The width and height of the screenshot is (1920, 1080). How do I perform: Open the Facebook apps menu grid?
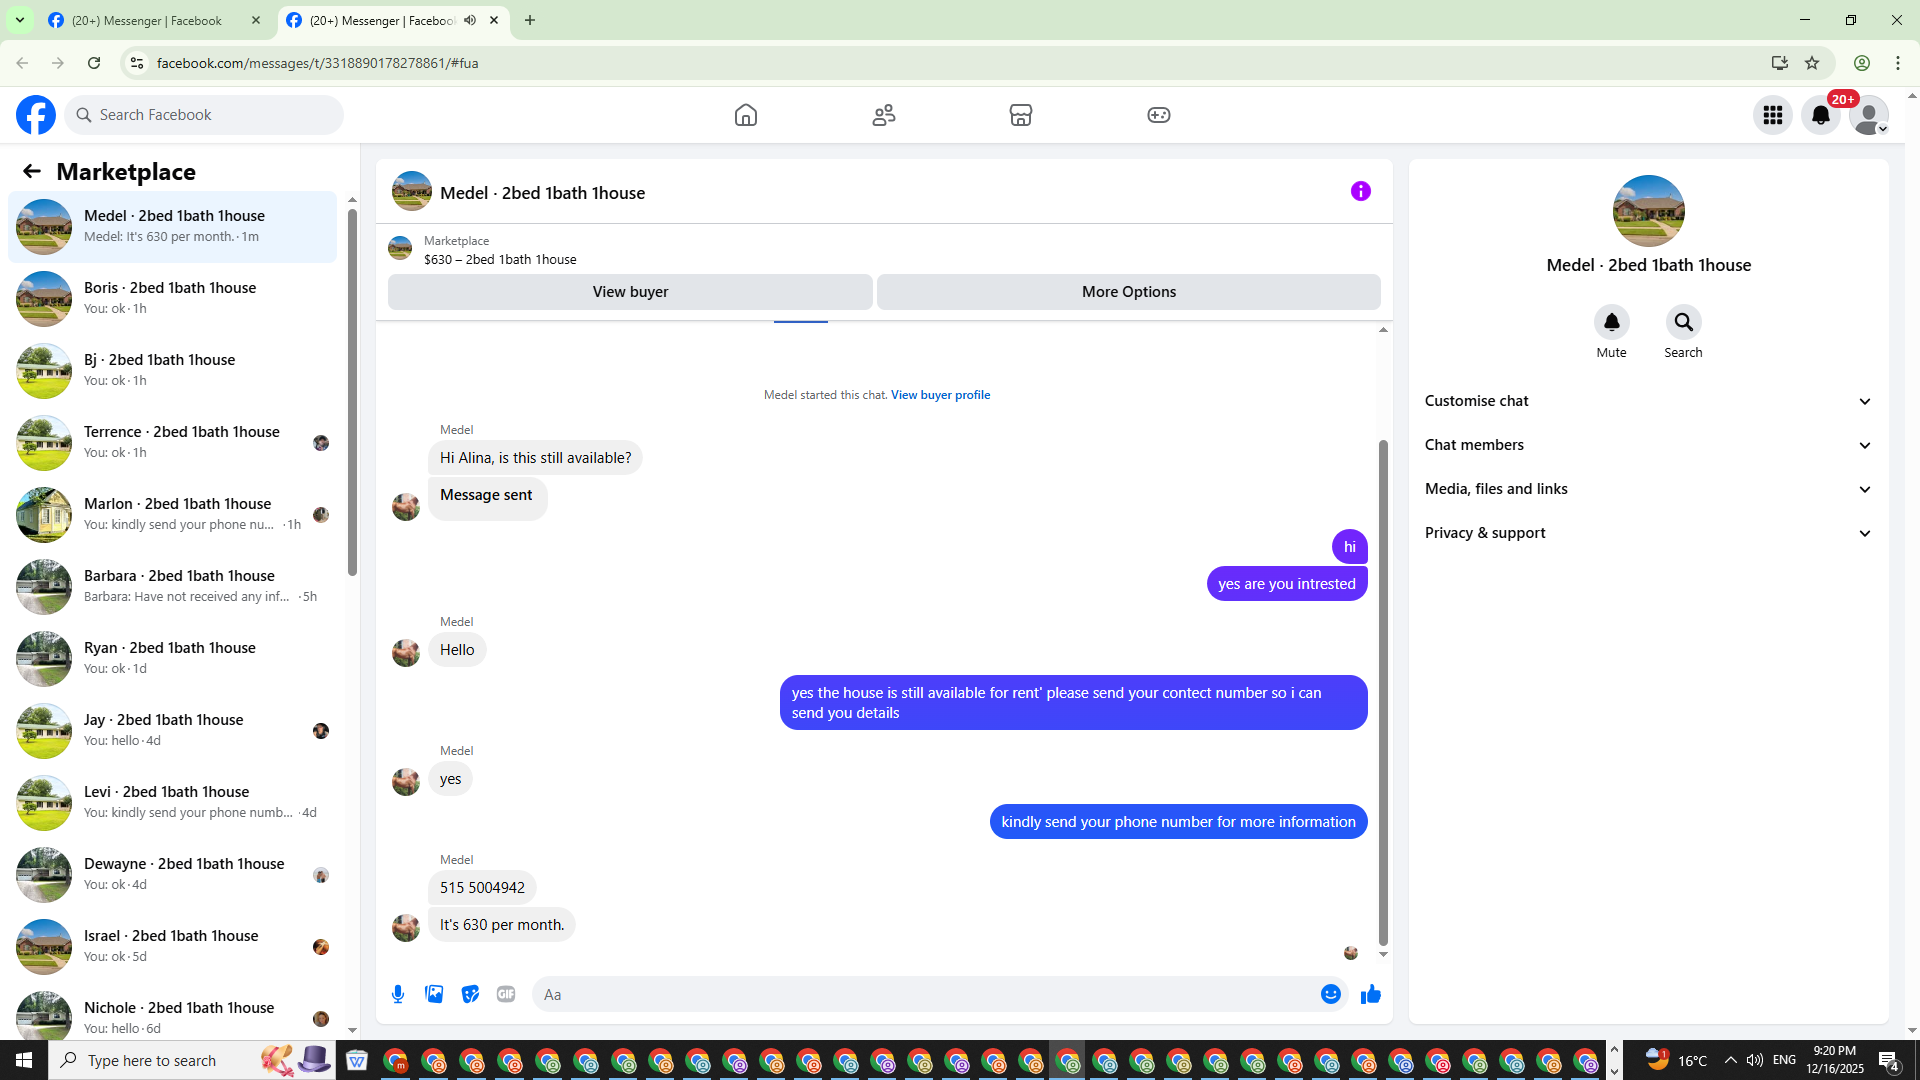tap(1773, 115)
